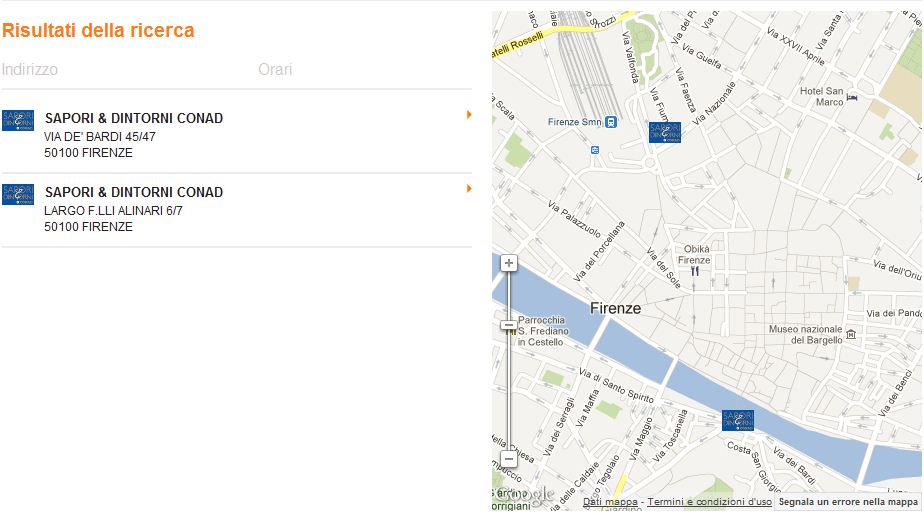Viewport: 924px width, 515px height.
Task: Open SAPORI & DINTORNI CONAD at Largo F.lli Alinari
Action: (134, 192)
